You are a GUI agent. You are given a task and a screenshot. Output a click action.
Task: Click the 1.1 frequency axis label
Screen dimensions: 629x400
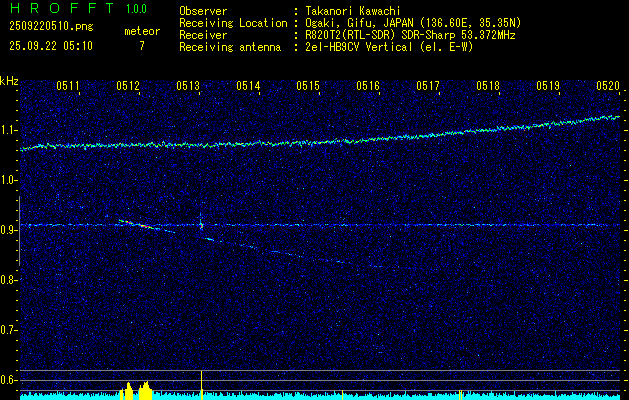9,130
